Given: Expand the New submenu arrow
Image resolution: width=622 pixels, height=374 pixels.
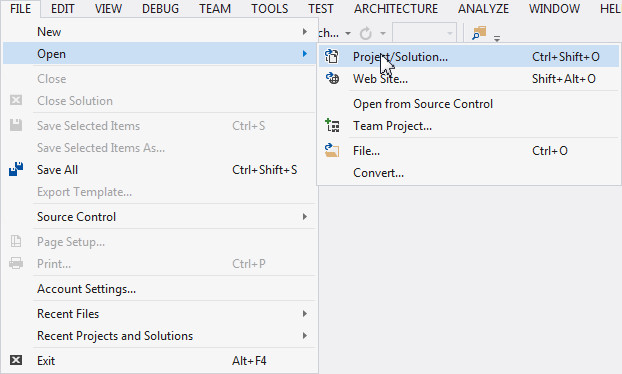Looking at the screenshot, I should pos(304,31).
